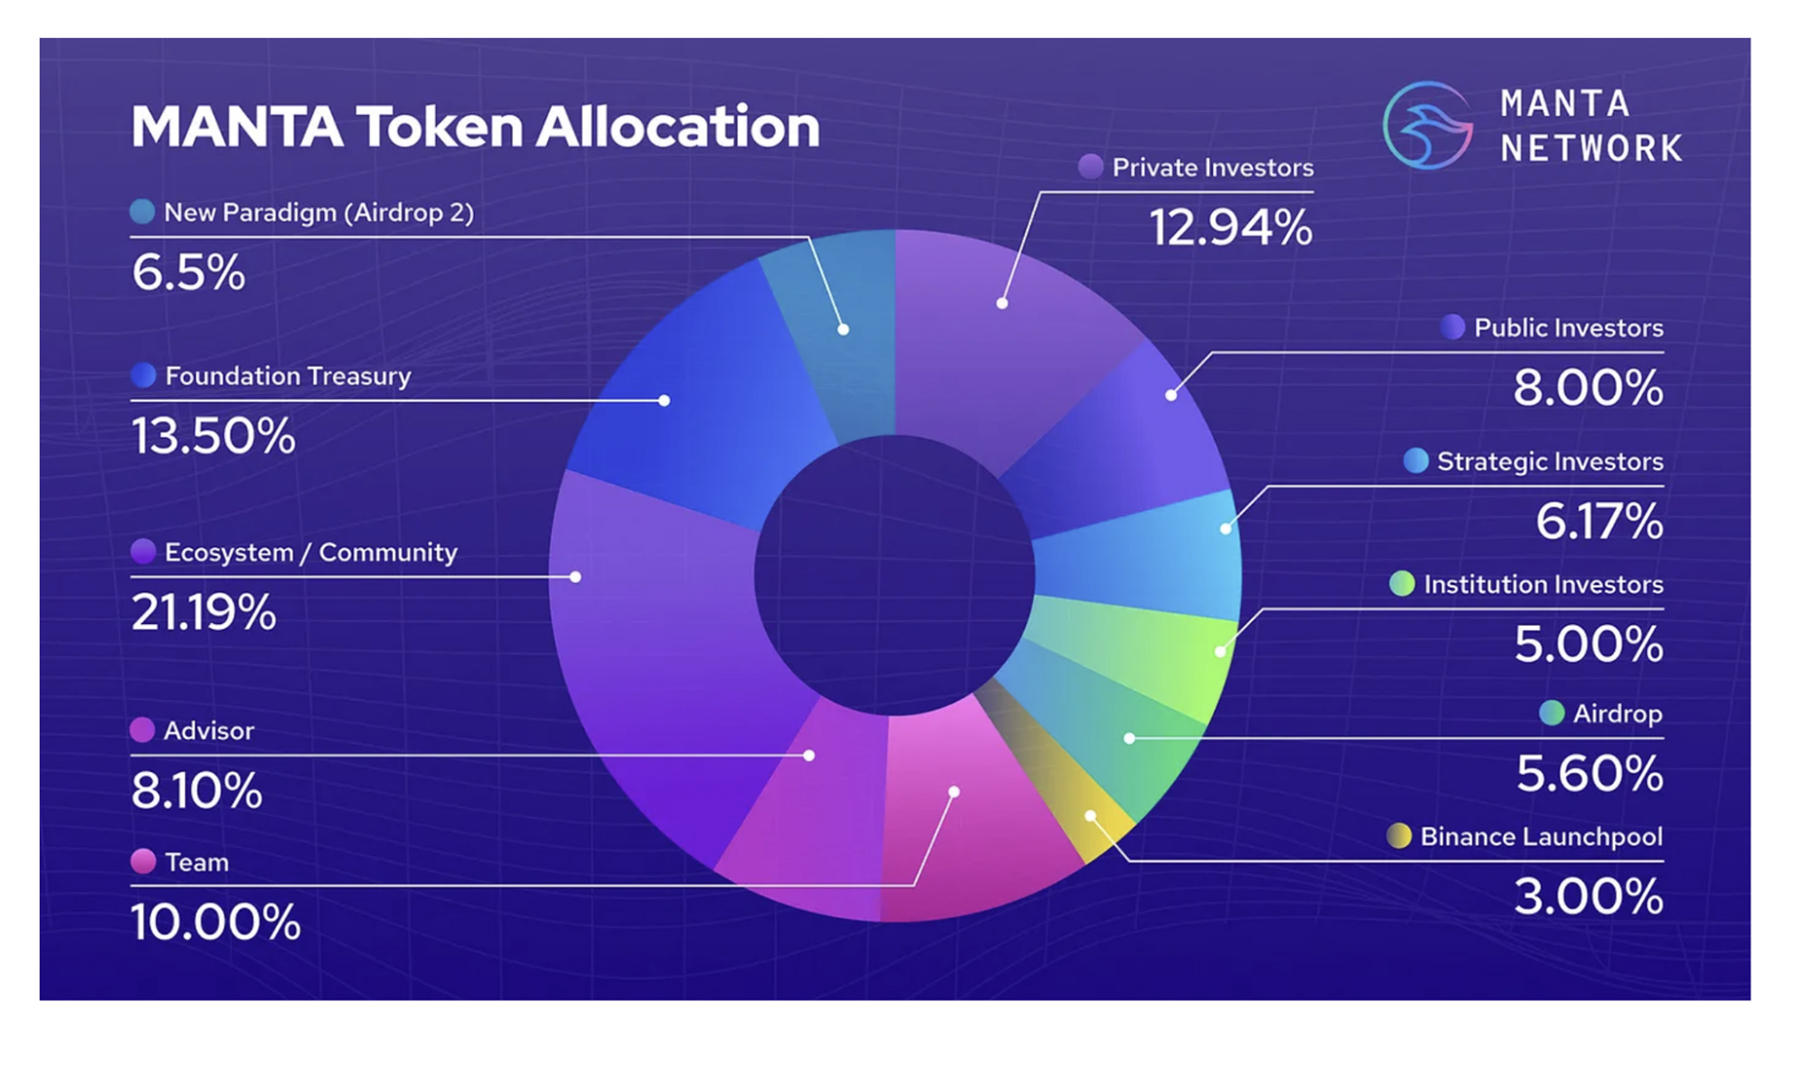Screen dimensions: 1800x1068
Task: Click the Manta Network logo icon
Action: point(1427,126)
